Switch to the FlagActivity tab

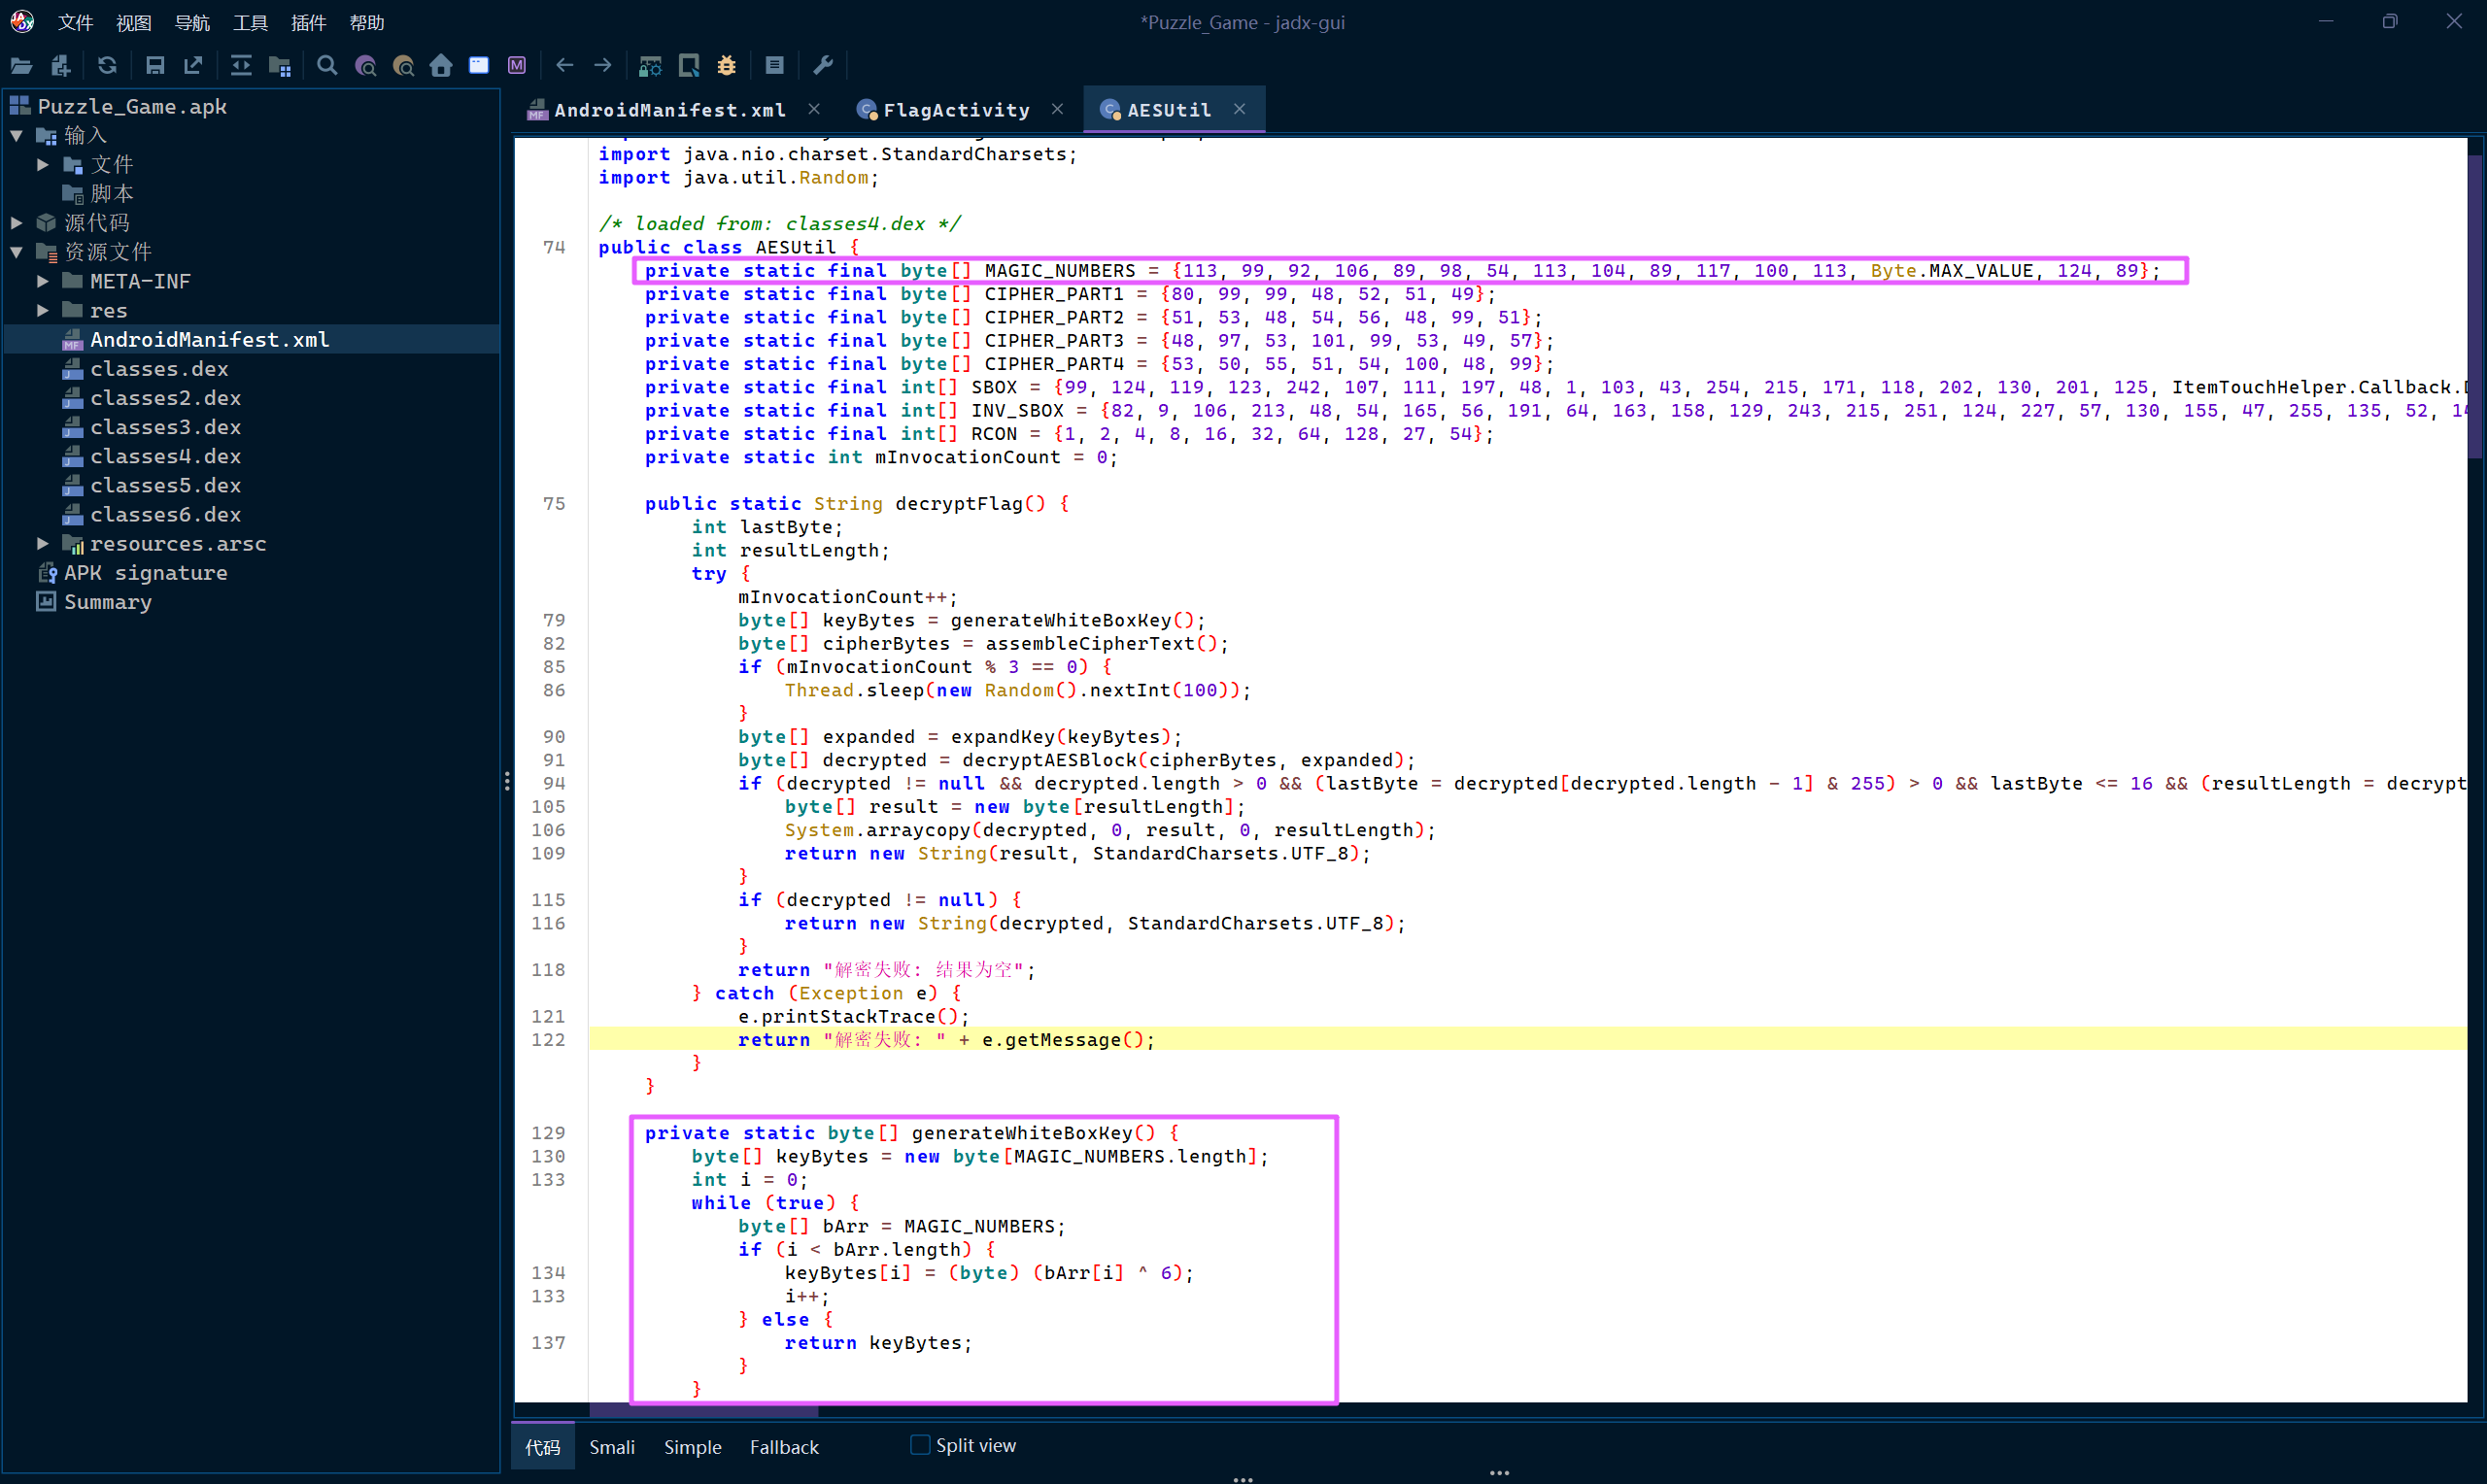pos(956,110)
